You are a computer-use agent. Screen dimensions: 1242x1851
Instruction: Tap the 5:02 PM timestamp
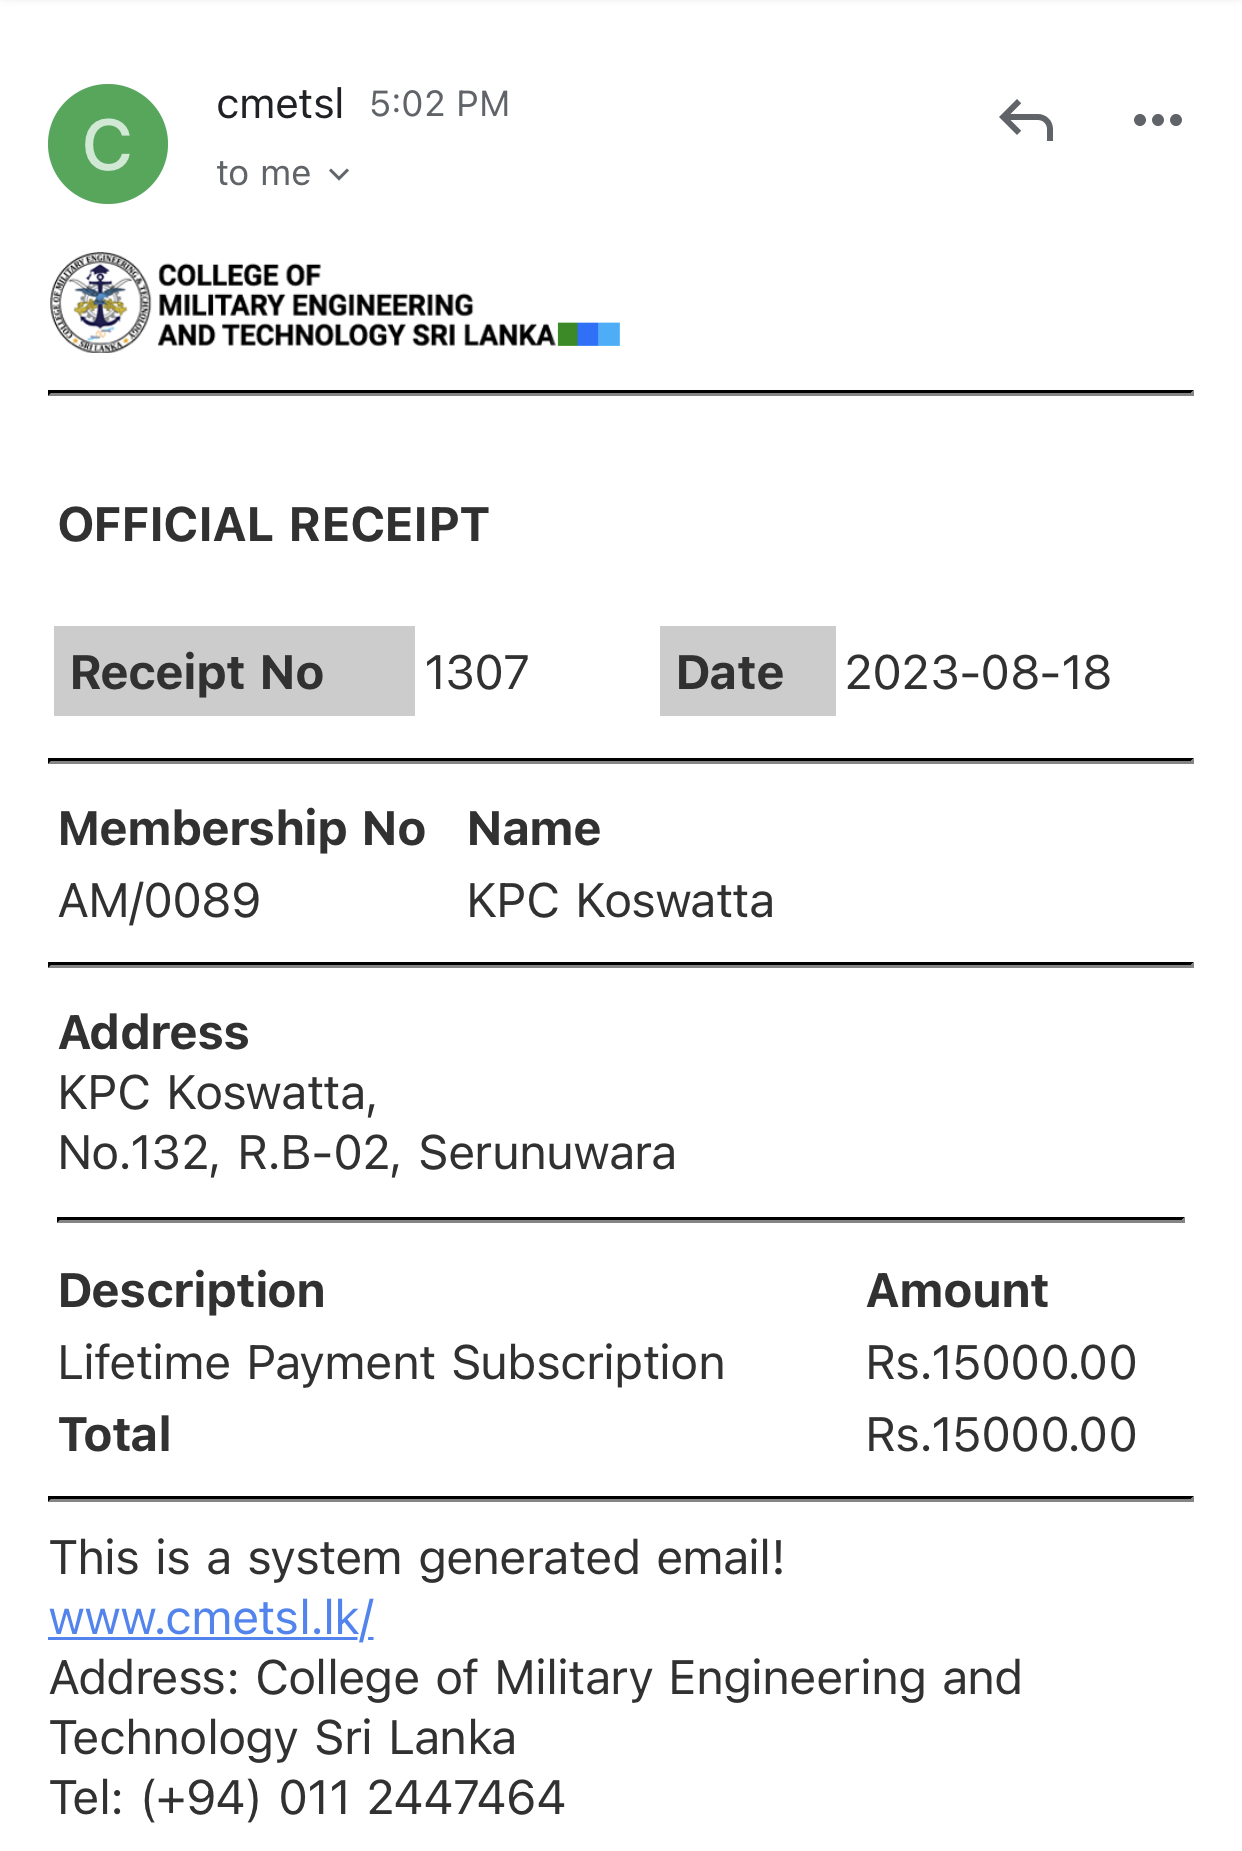pyautogui.click(x=440, y=104)
